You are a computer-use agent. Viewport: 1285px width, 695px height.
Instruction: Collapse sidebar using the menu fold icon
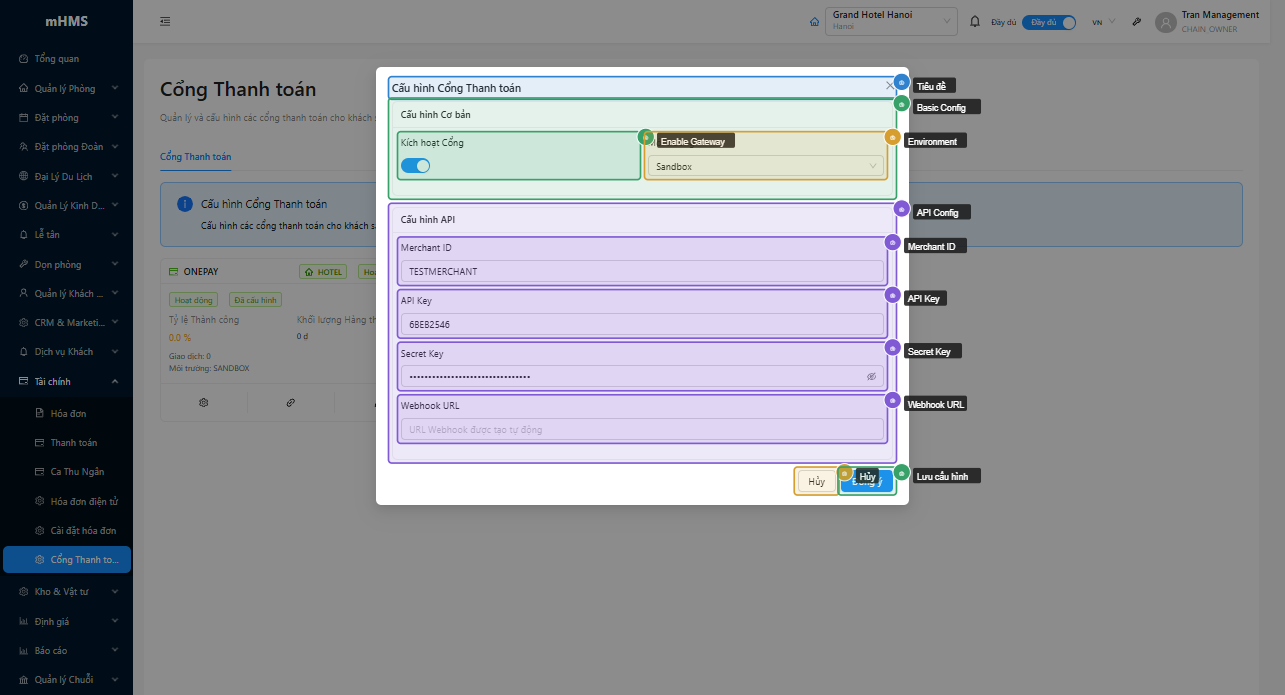point(165,21)
